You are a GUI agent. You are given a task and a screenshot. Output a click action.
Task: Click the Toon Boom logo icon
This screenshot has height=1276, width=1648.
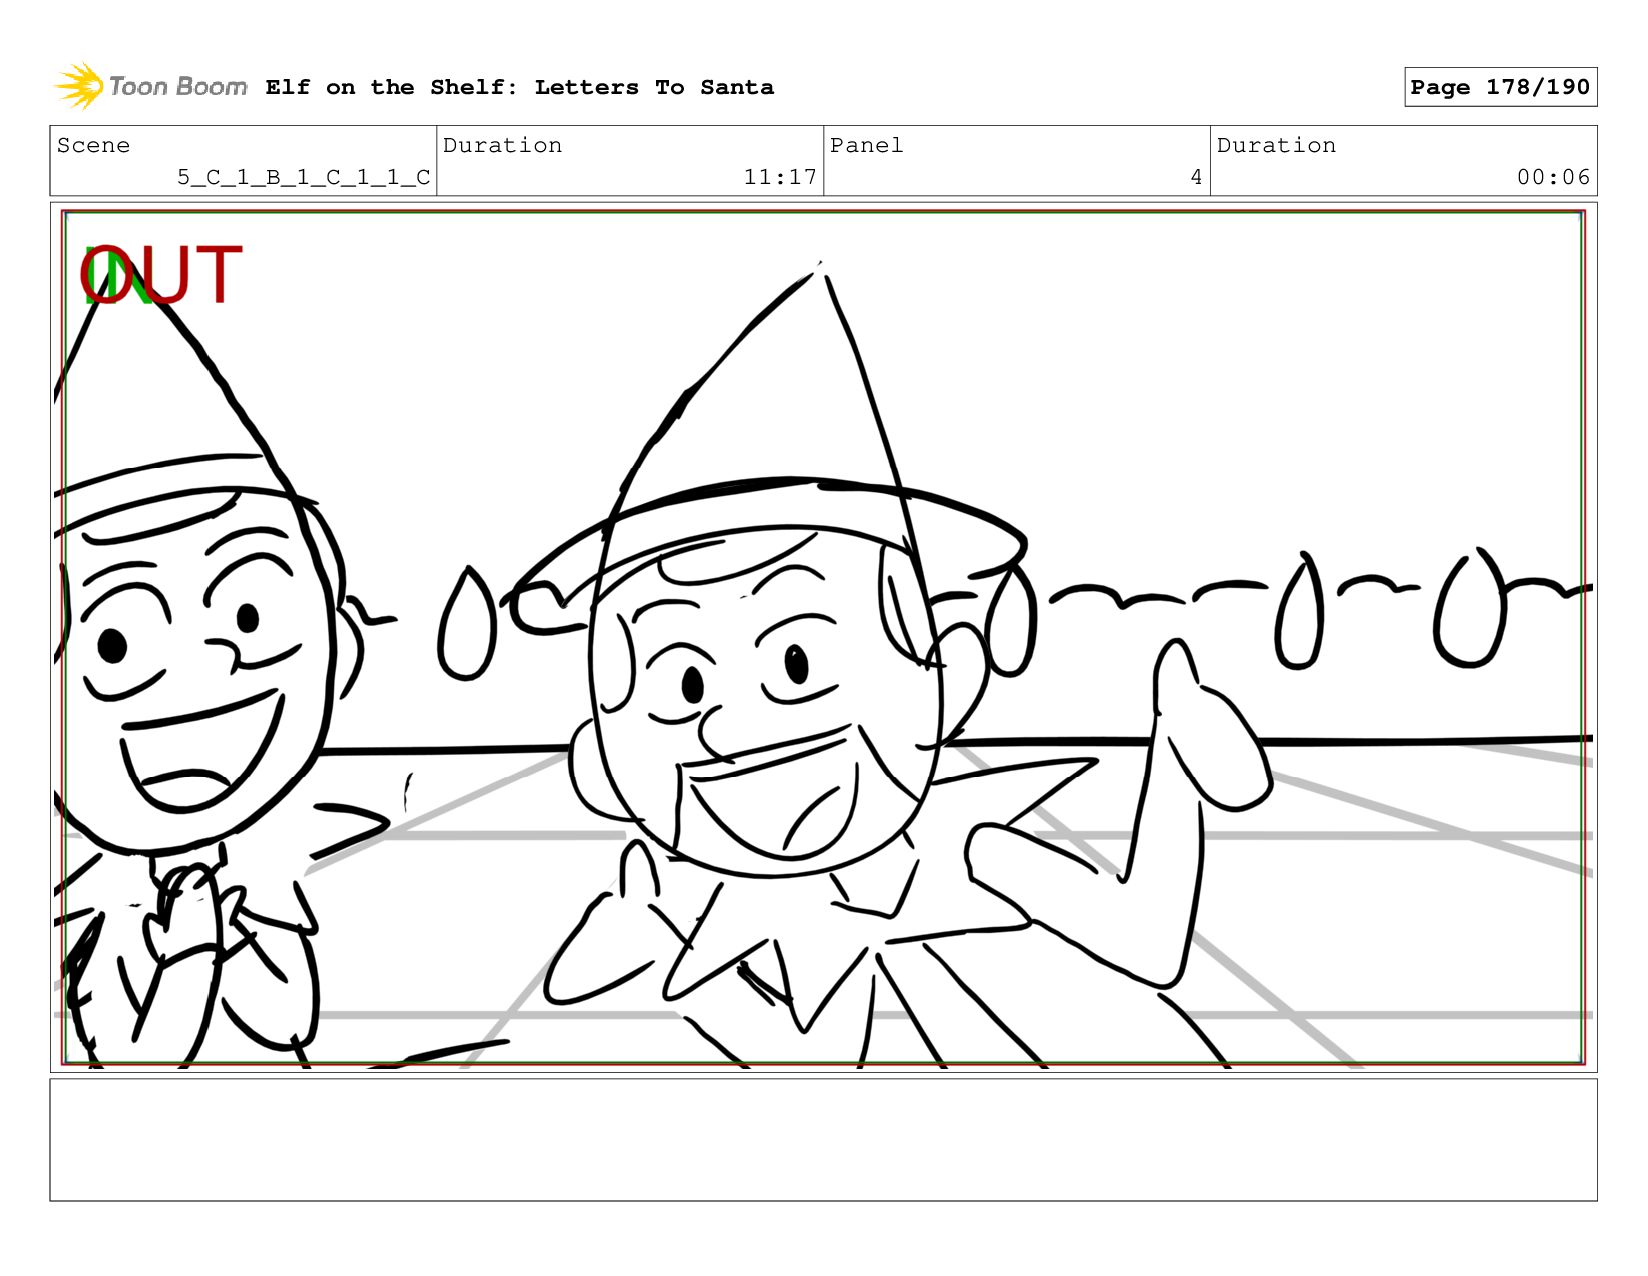pos(79,86)
